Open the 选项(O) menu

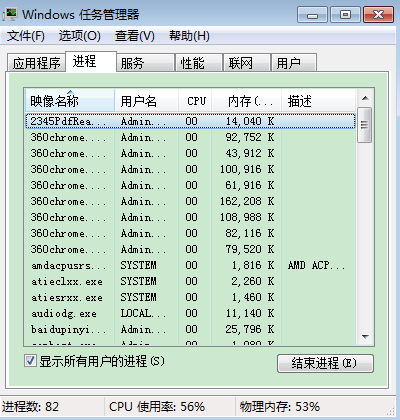coord(80,36)
